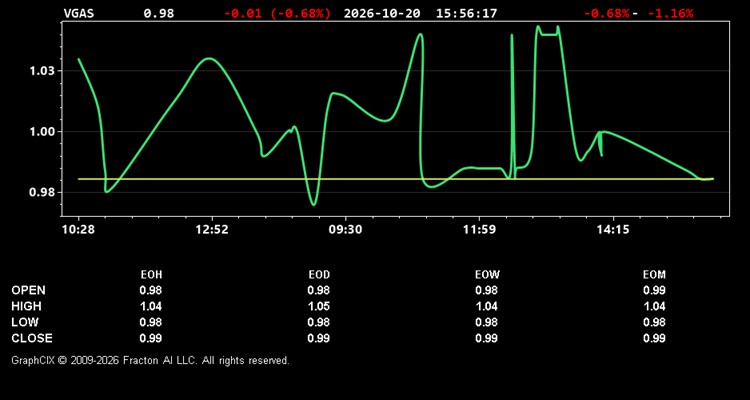Select the EOW column header
Viewport: 750px width, 400px height.
coord(487,275)
